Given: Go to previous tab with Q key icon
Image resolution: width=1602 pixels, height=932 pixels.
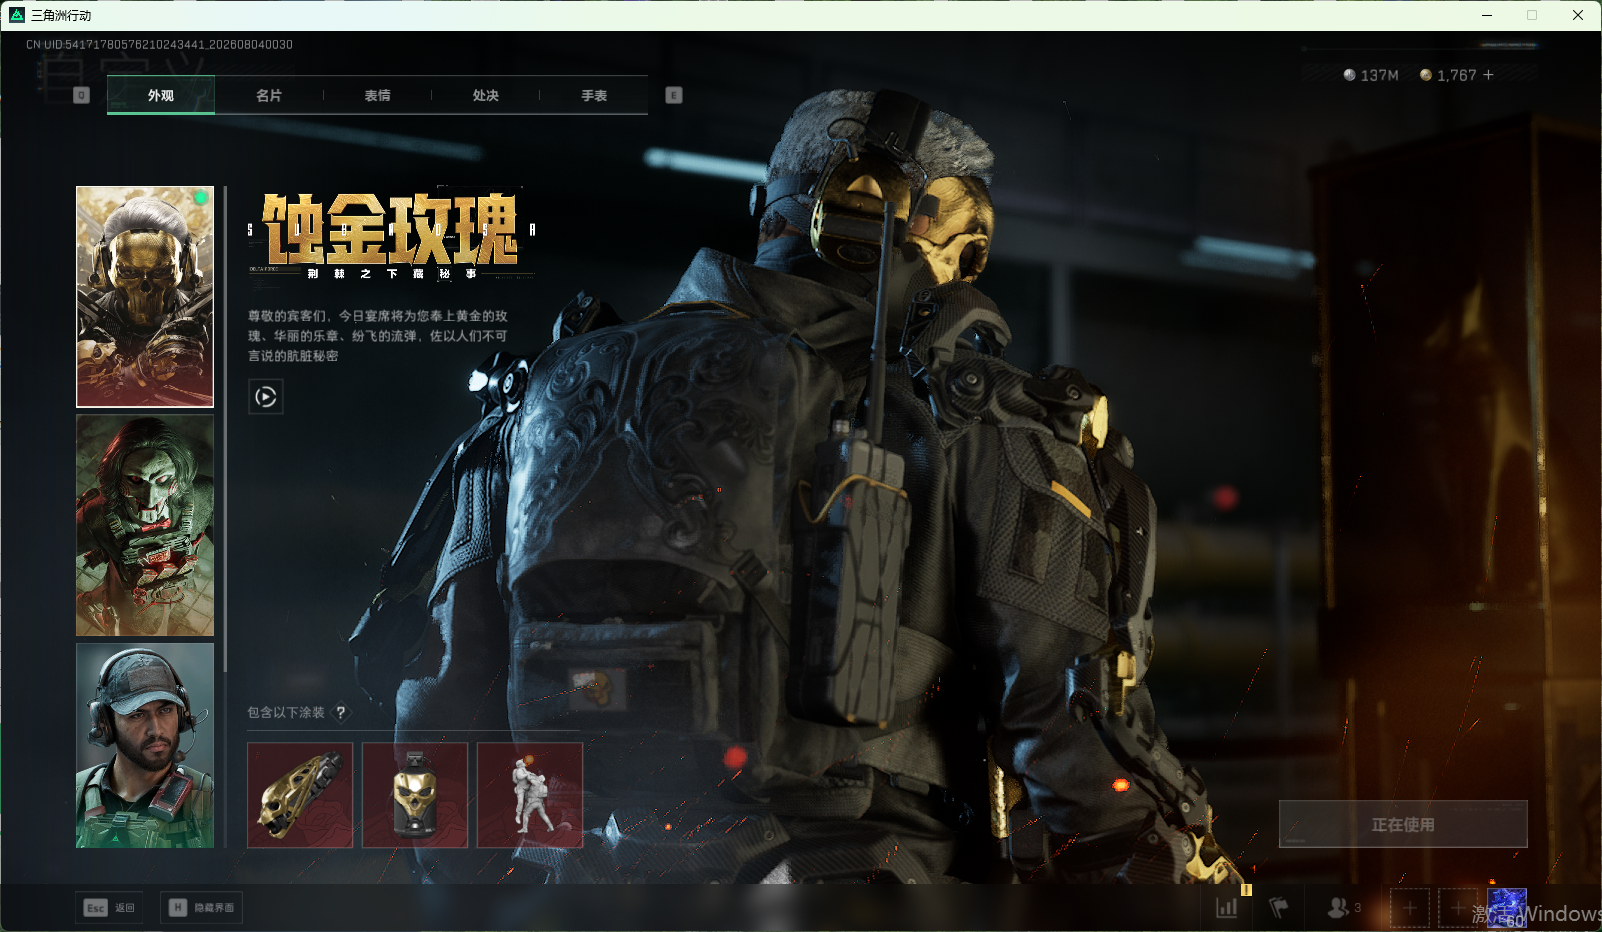Looking at the screenshot, I should point(82,95).
